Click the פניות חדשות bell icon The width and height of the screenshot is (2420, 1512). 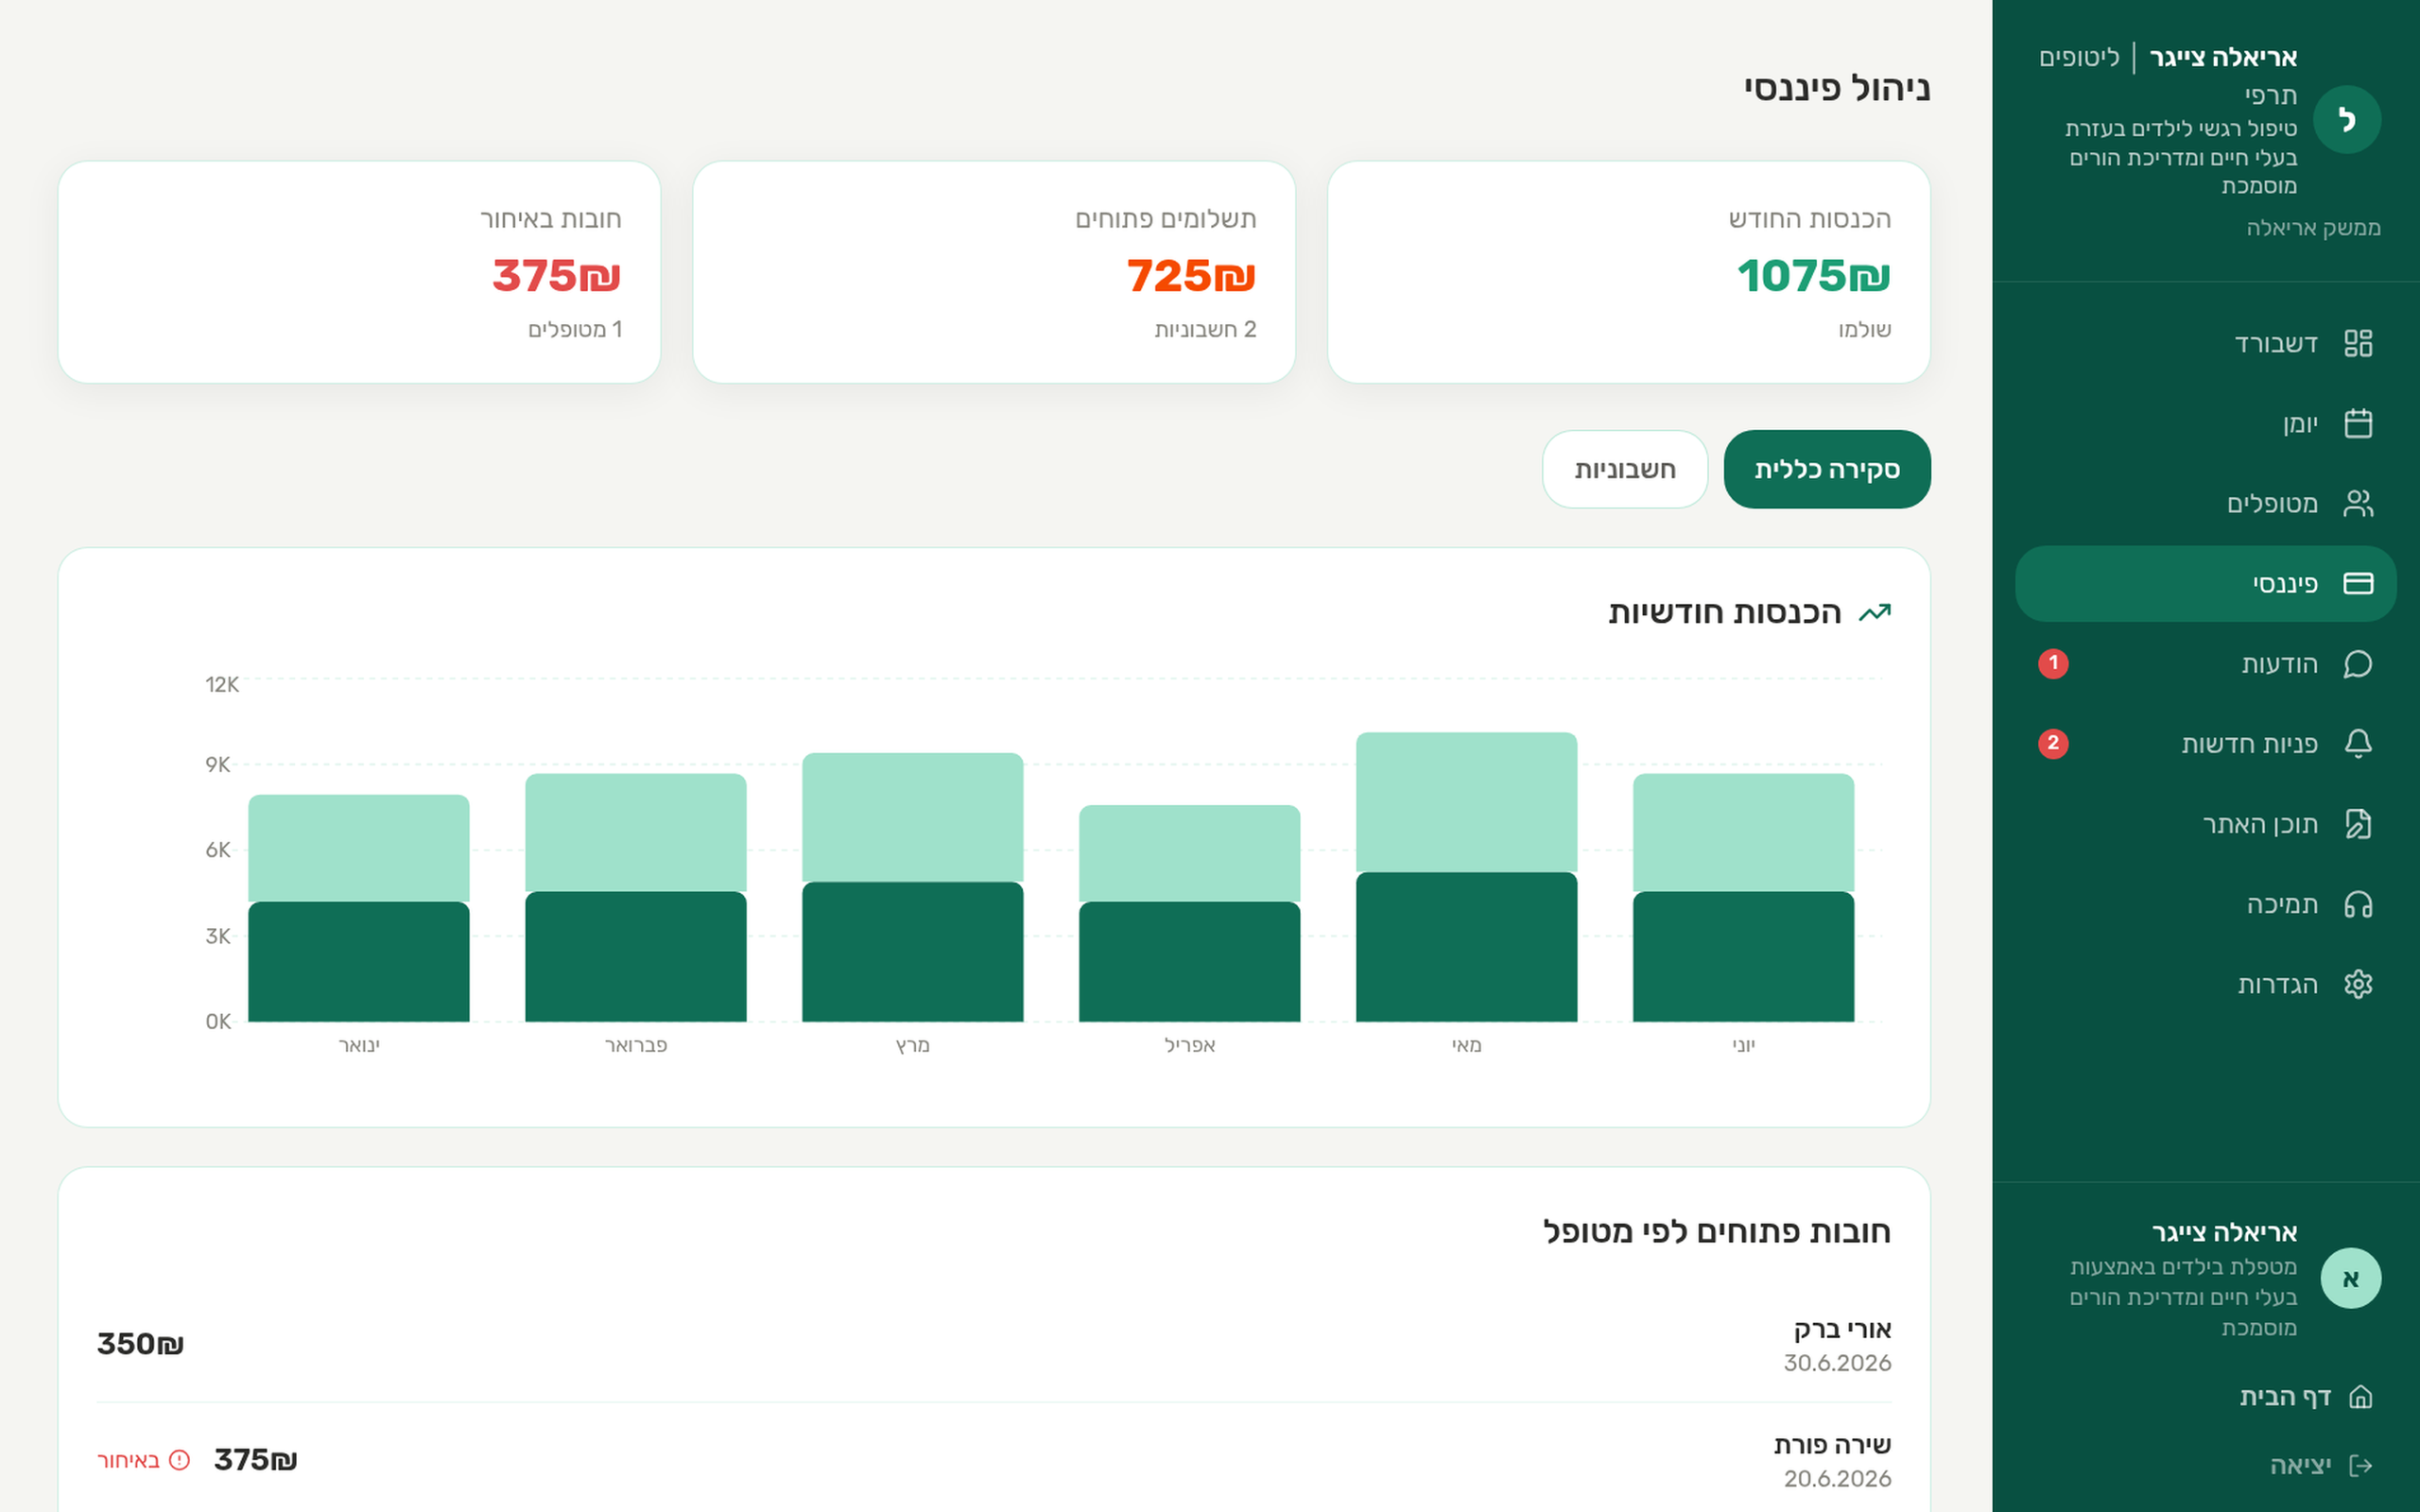click(x=2357, y=744)
